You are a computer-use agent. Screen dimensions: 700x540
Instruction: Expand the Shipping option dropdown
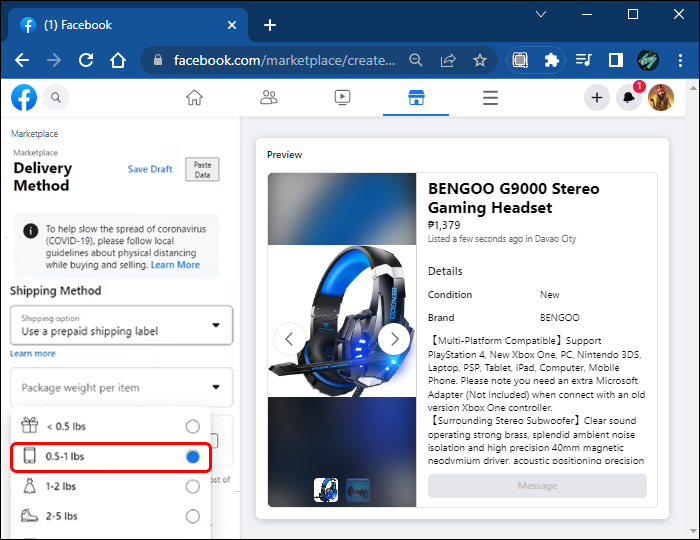coord(121,326)
